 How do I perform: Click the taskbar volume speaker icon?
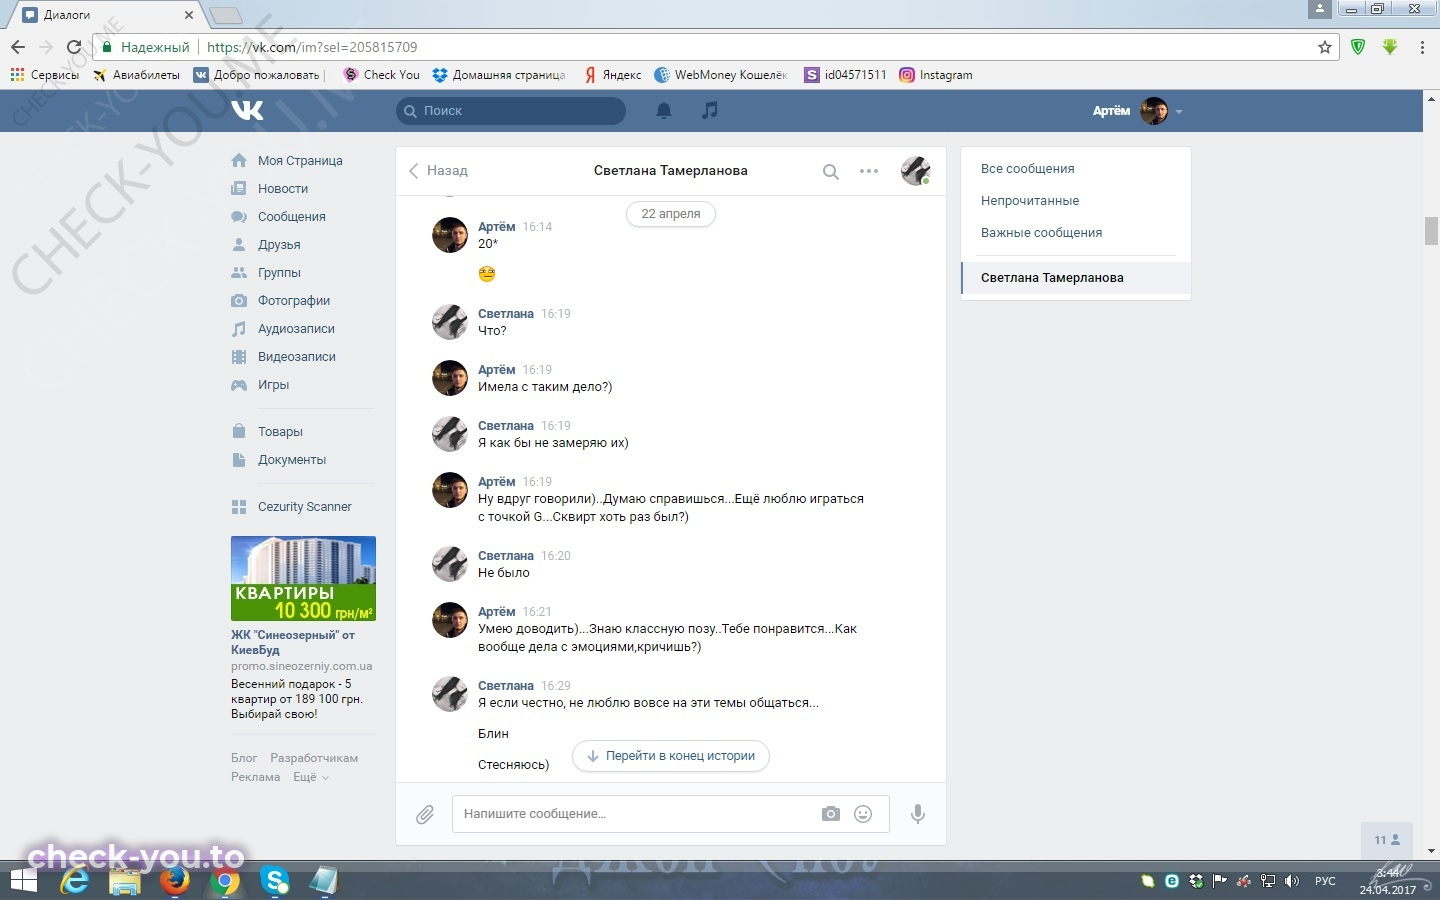point(1292,881)
